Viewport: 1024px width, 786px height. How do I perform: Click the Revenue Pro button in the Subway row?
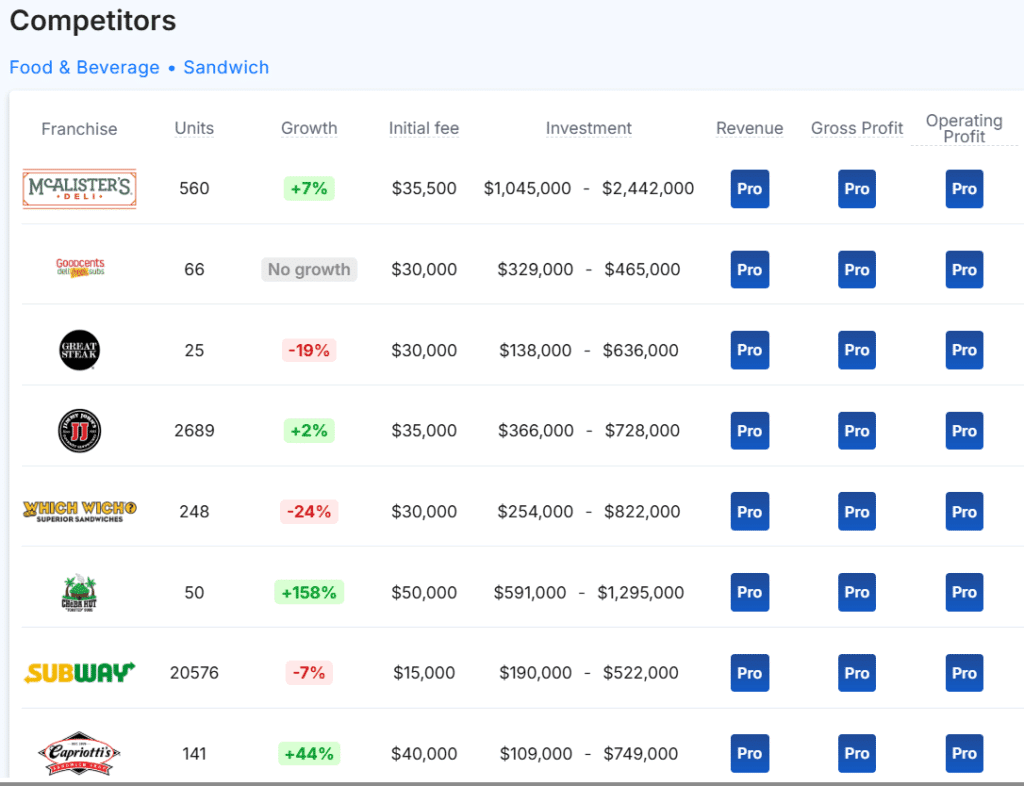750,673
